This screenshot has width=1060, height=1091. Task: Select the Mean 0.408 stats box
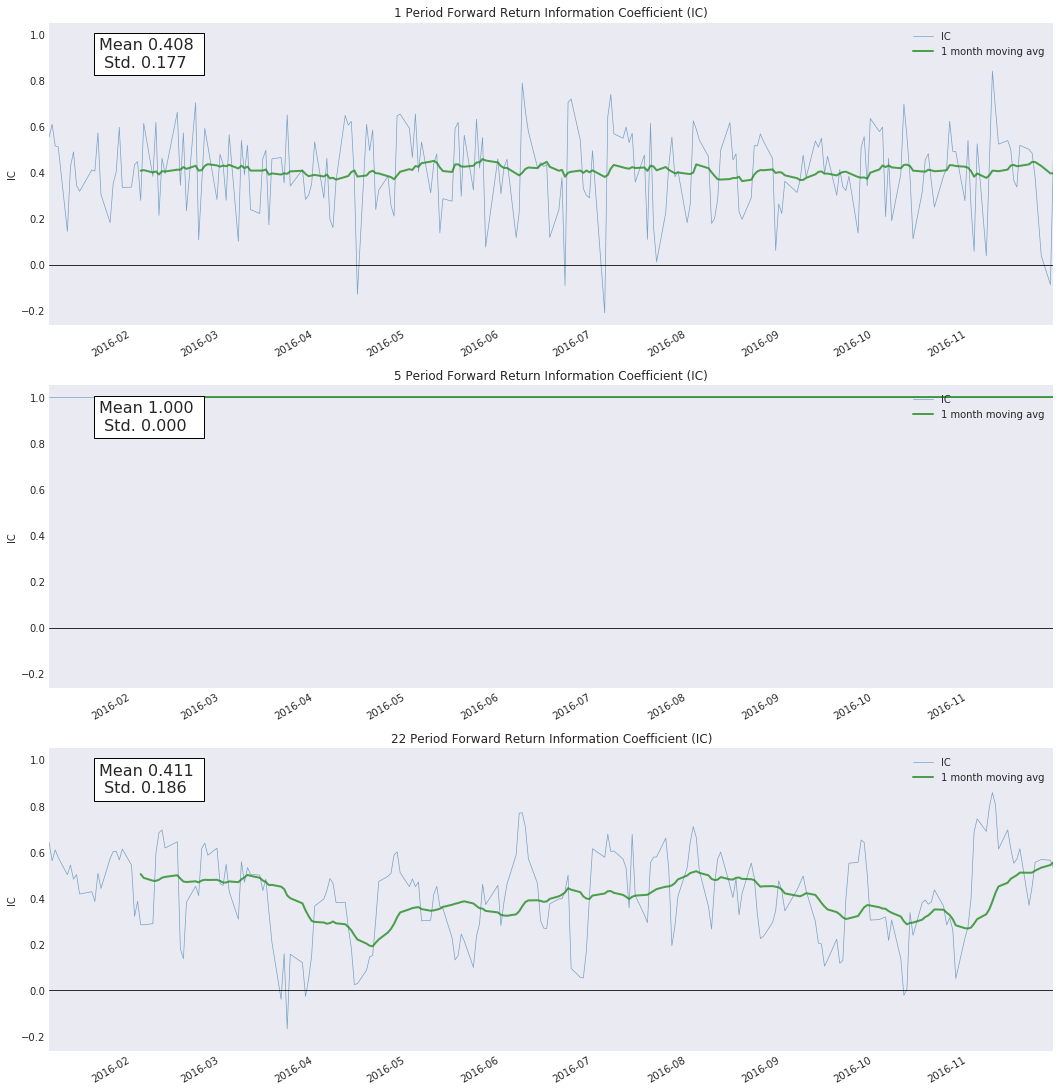[149, 54]
